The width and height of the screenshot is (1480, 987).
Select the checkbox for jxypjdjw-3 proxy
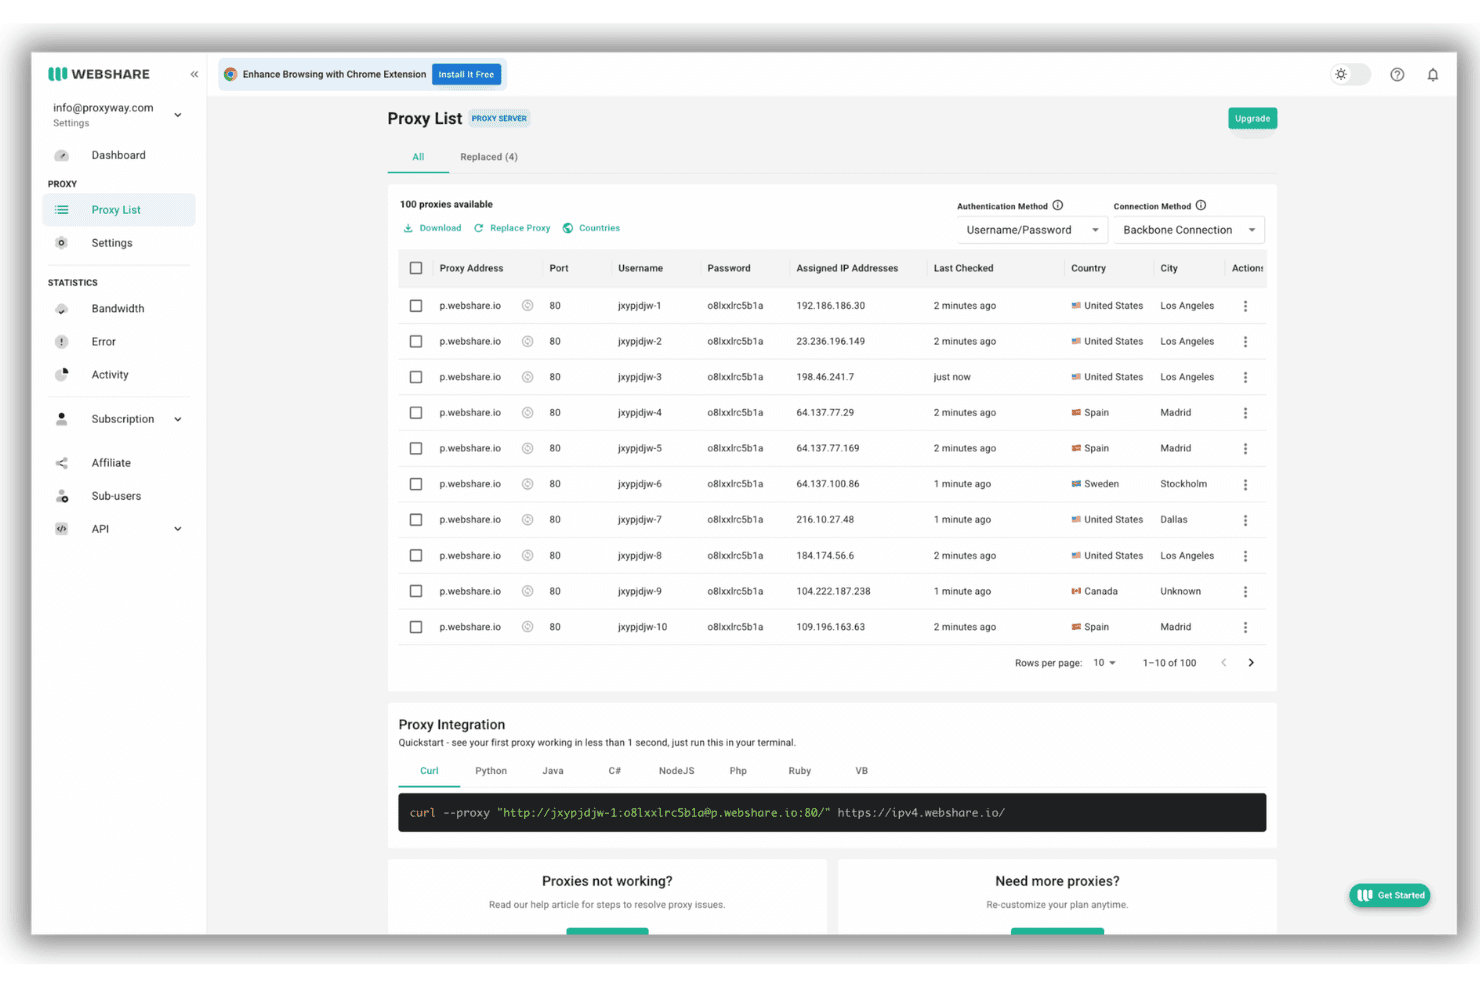tap(416, 377)
